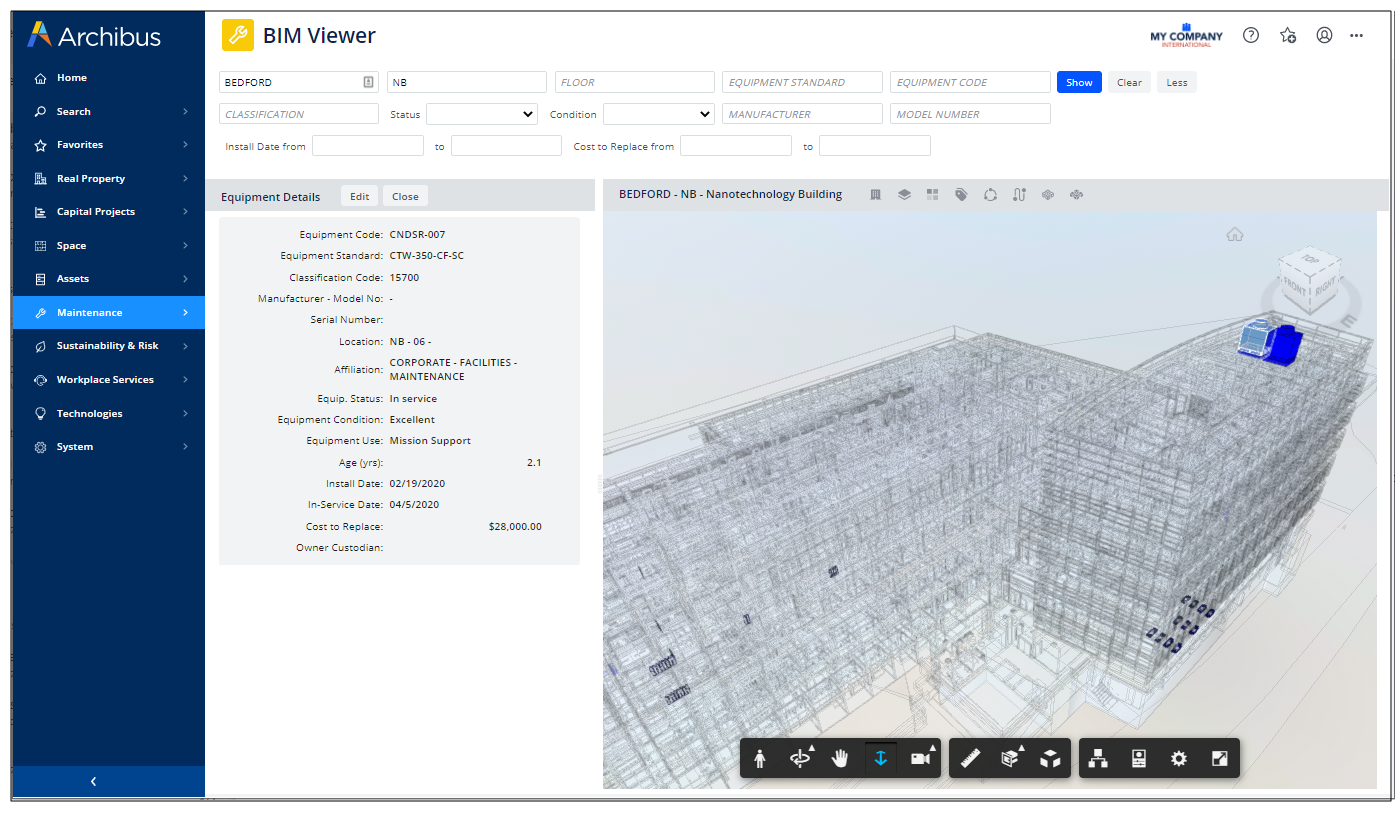Click the Edit button in Equipment Details
The height and width of the screenshot is (813, 1395).
pyautogui.click(x=360, y=197)
